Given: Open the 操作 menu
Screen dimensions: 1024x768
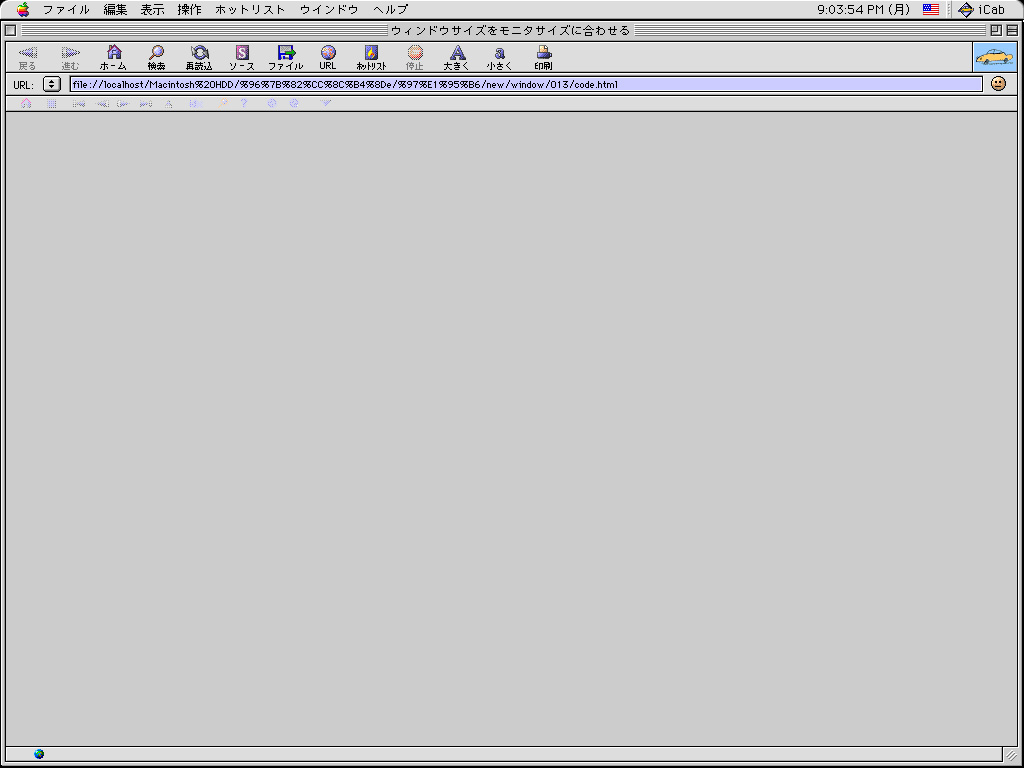Looking at the screenshot, I should pyautogui.click(x=189, y=9).
